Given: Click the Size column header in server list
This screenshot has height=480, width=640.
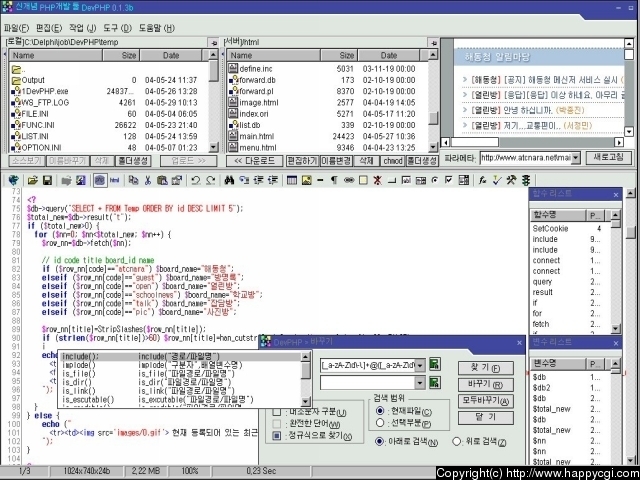Looking at the screenshot, I should click(x=340, y=55).
